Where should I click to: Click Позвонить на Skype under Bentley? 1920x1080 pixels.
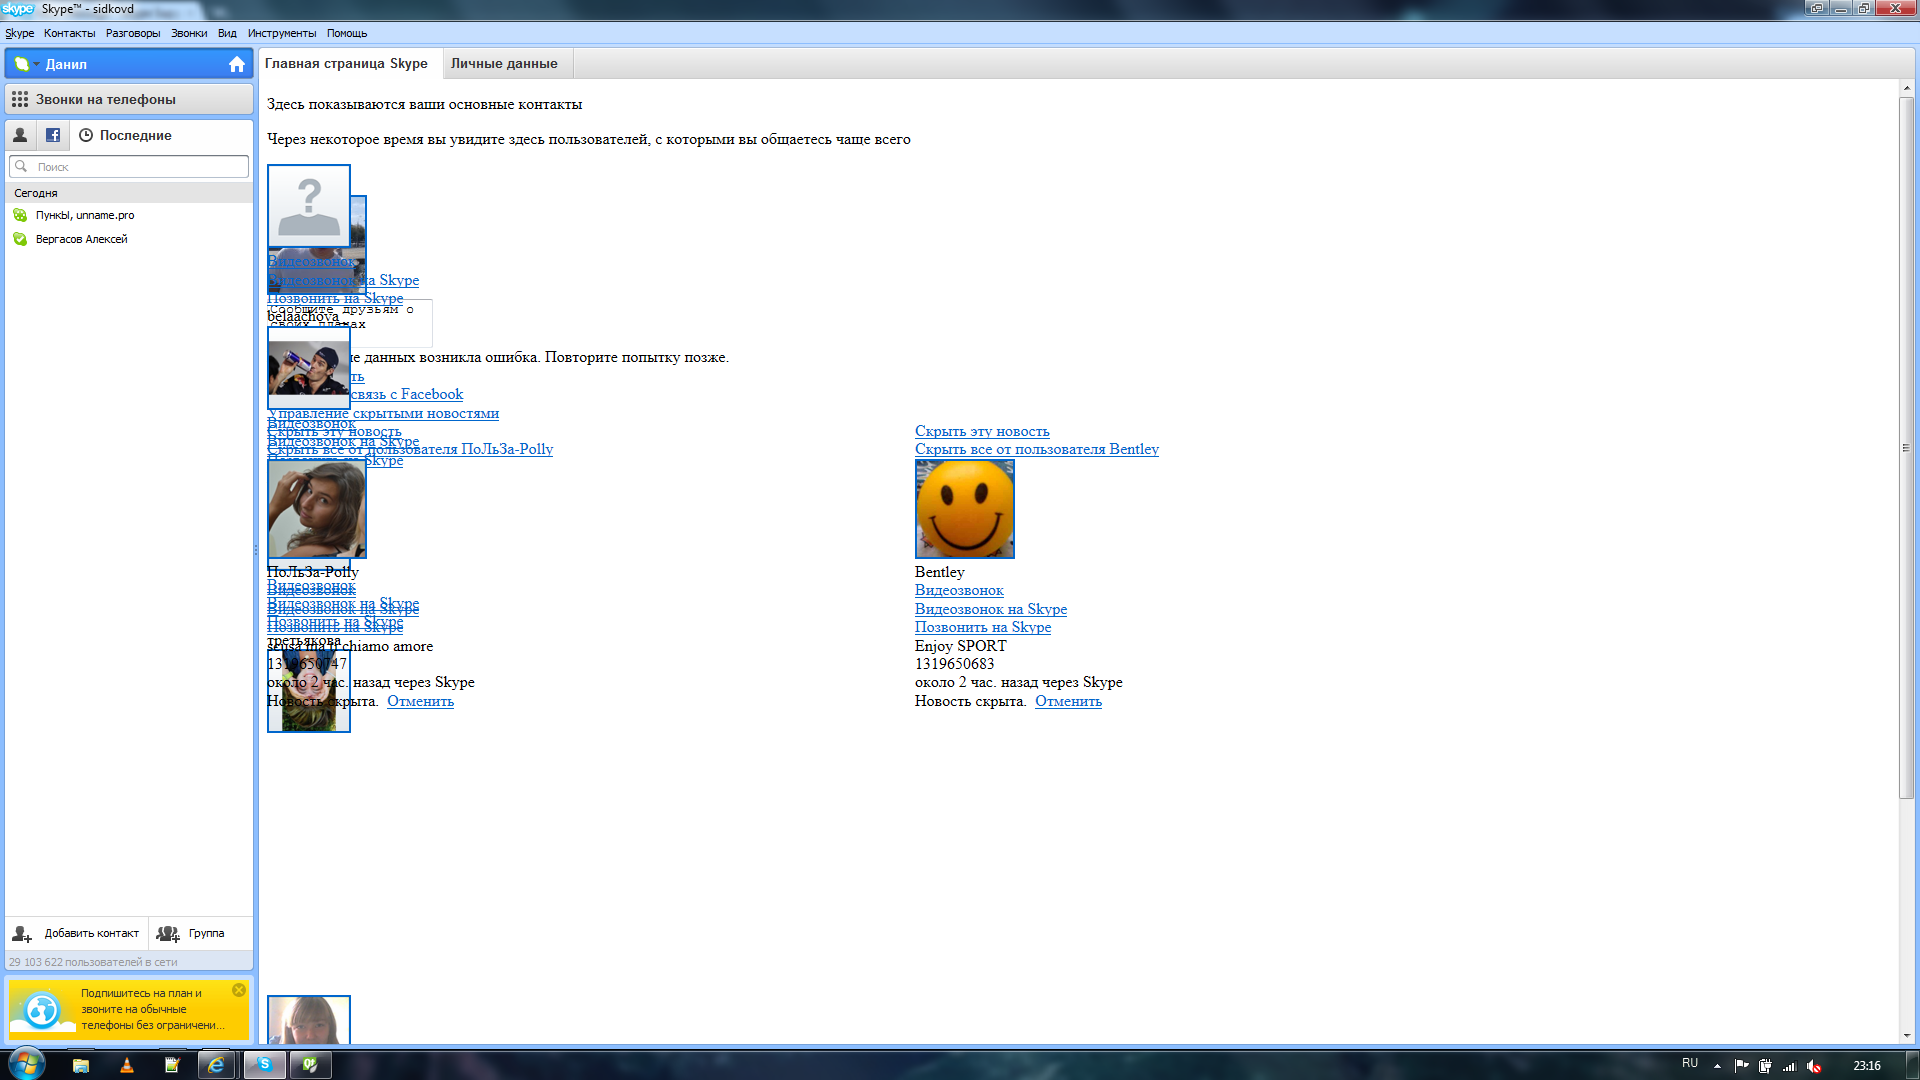tap(982, 627)
